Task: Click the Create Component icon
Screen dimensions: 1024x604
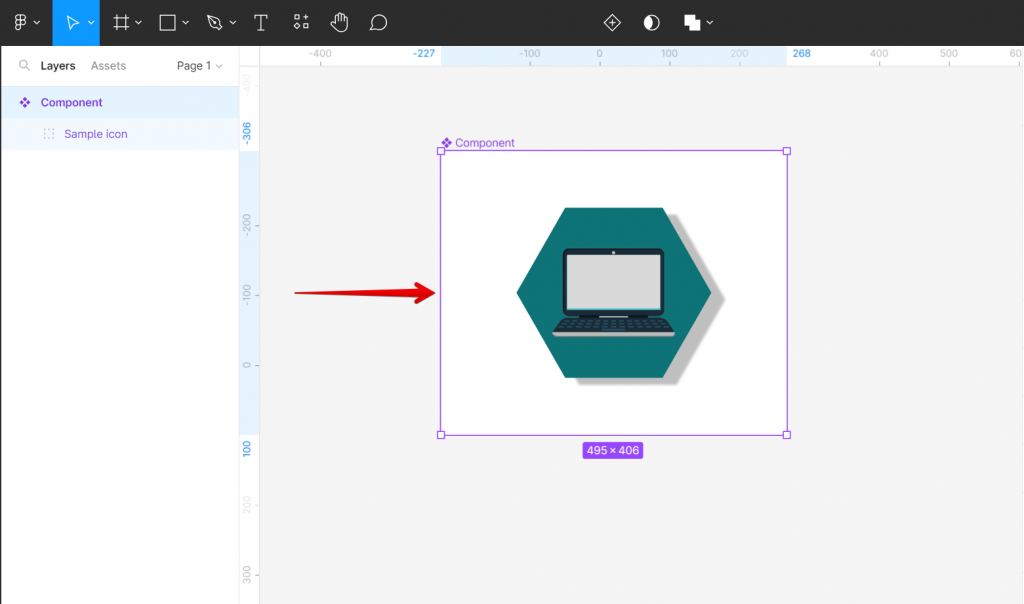Action: [611, 22]
